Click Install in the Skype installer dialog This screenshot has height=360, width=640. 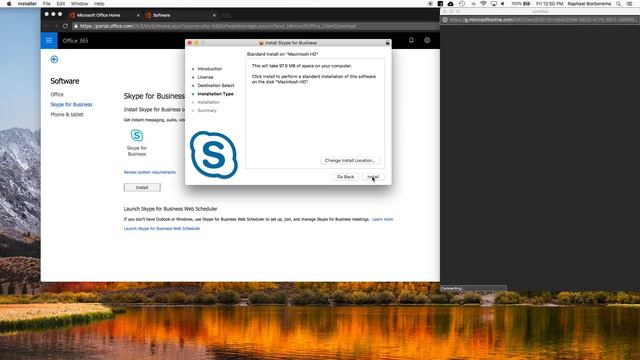(373, 177)
